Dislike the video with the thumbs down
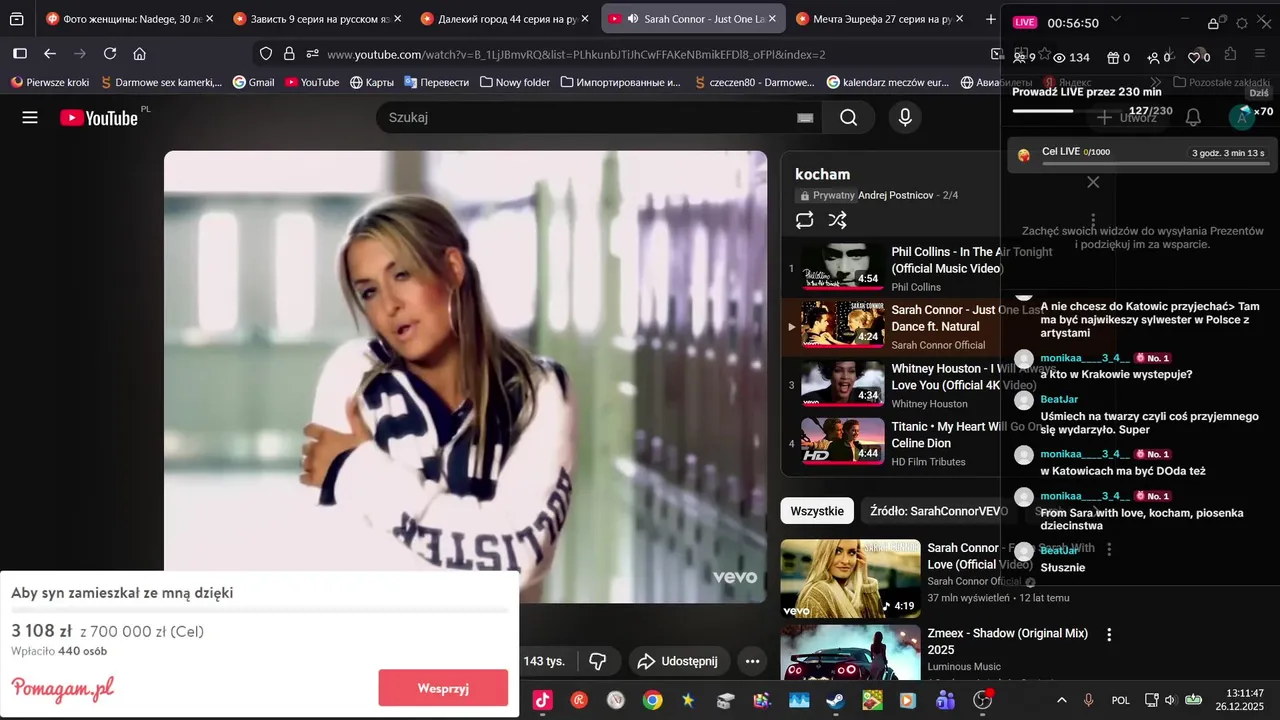Screen dimensions: 1280x720 (598, 661)
